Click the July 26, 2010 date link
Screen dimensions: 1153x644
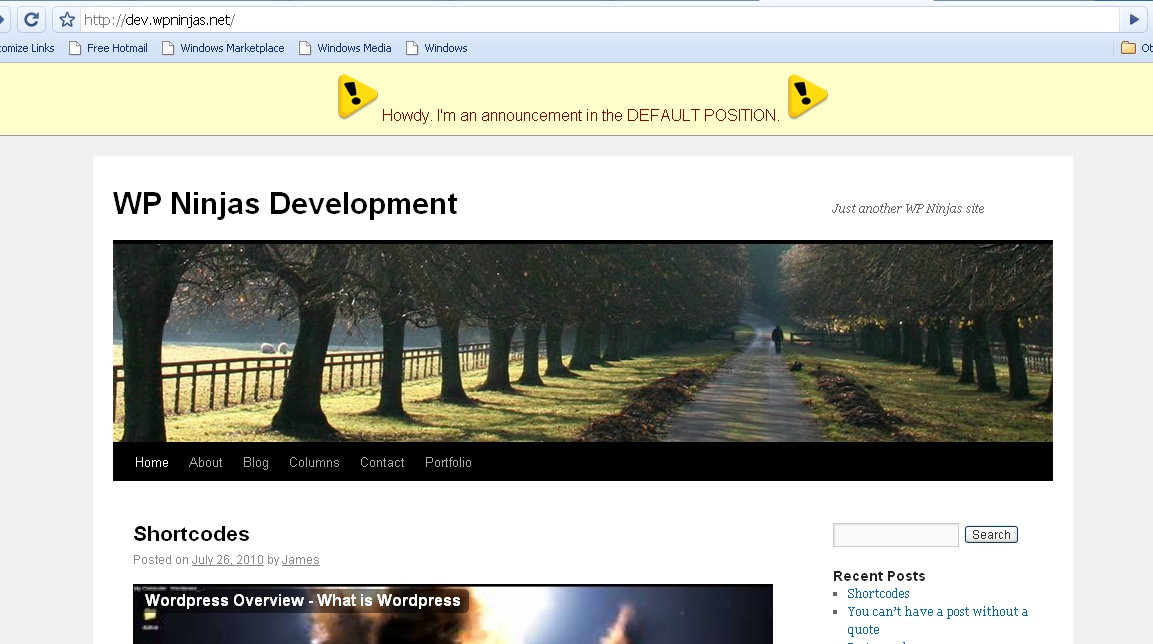point(228,560)
